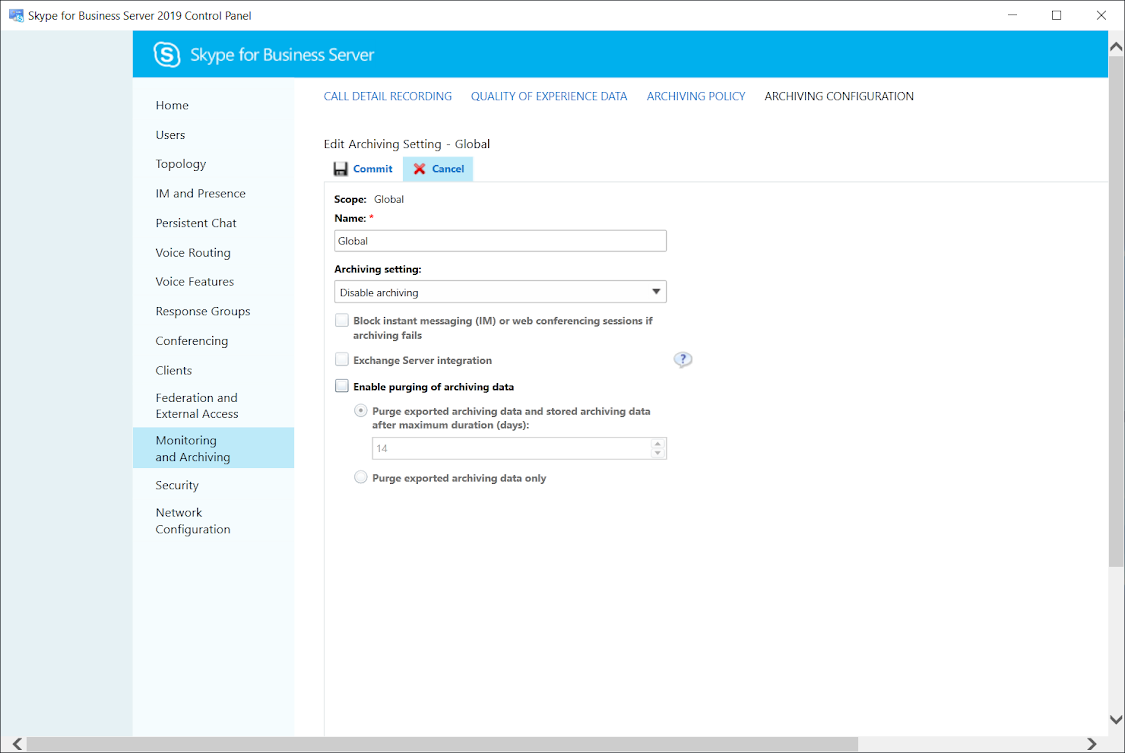Select purge exported and stored data radio
This screenshot has height=753, width=1125.
(x=361, y=411)
